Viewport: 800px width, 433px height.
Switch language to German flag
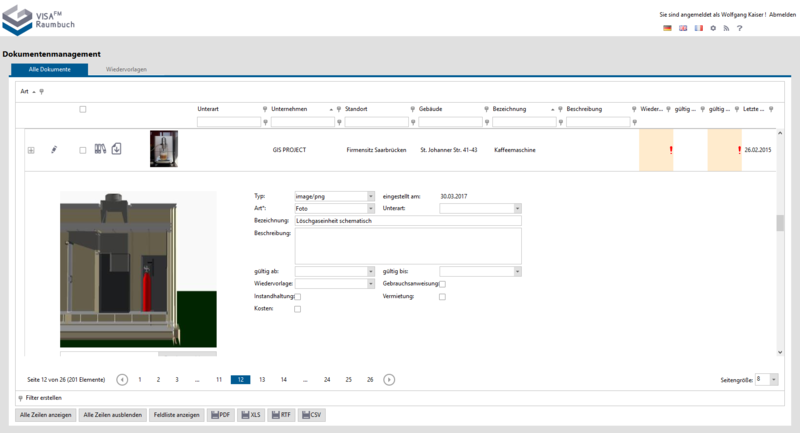click(x=667, y=28)
